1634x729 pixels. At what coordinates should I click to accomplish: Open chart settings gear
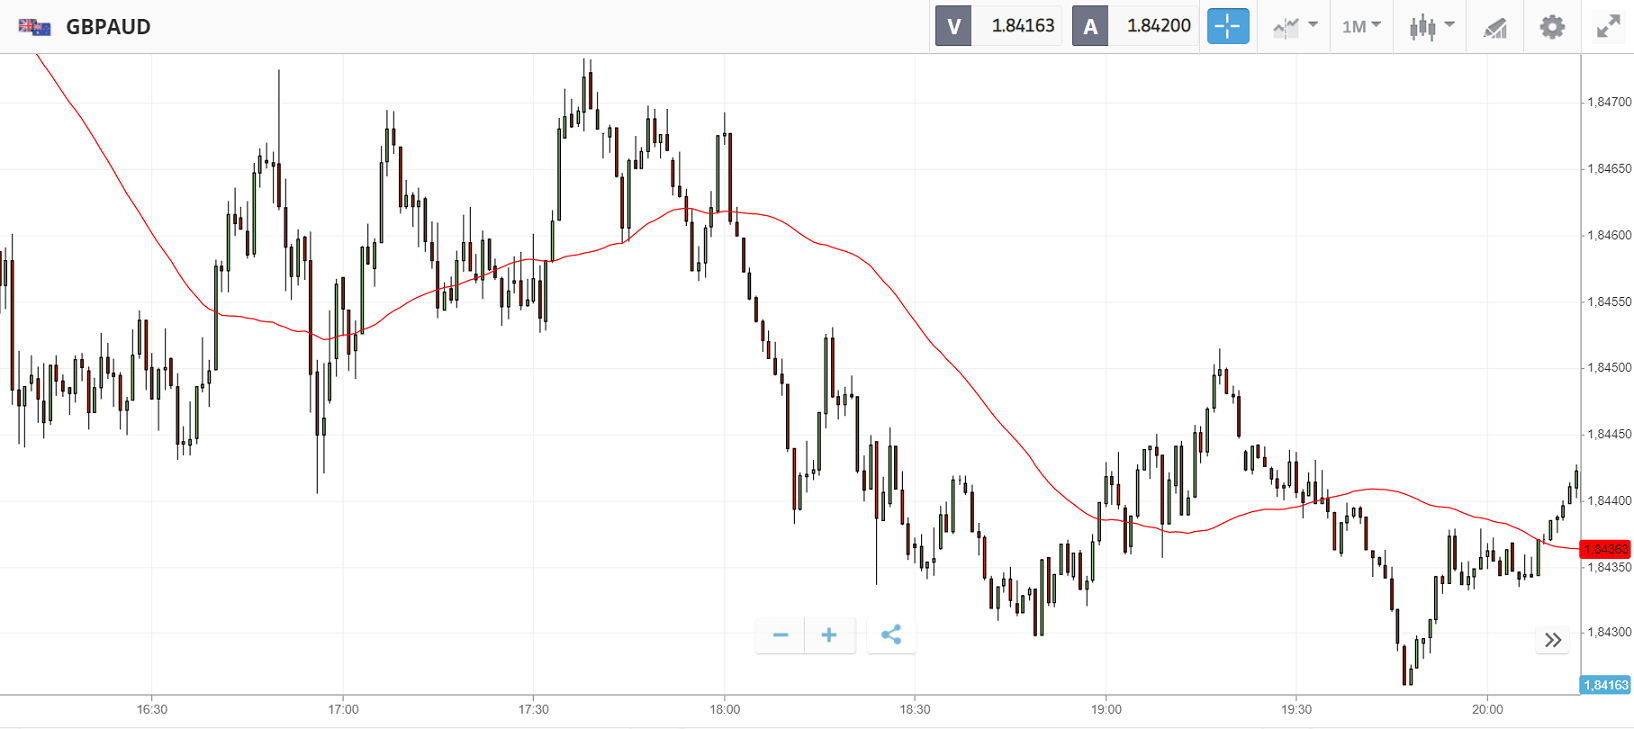(x=1552, y=26)
